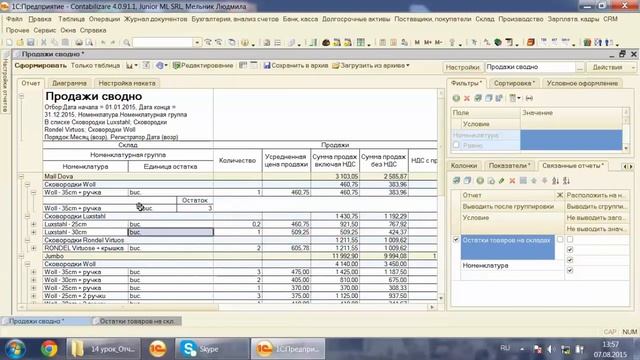This screenshot has width=640, height=360.
Task: Click the Find magnifier icon
Action: pyautogui.click(x=127, y=42)
